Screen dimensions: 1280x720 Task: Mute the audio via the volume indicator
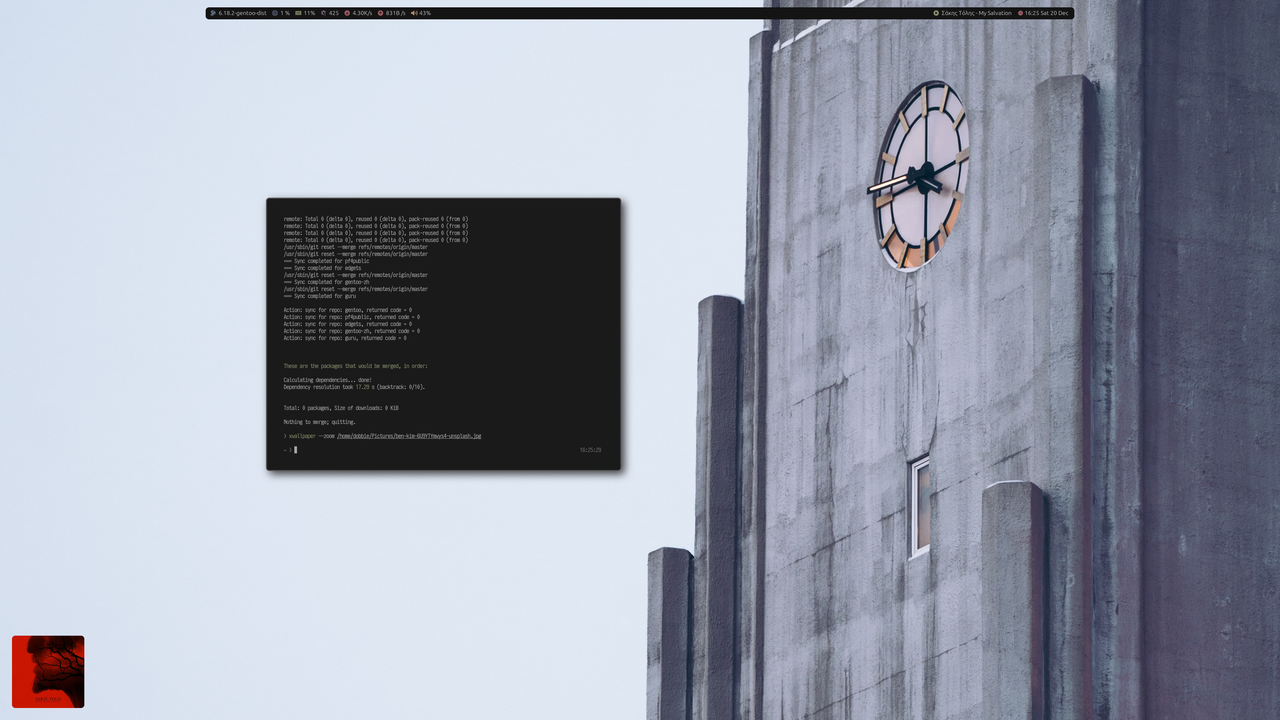click(424, 13)
